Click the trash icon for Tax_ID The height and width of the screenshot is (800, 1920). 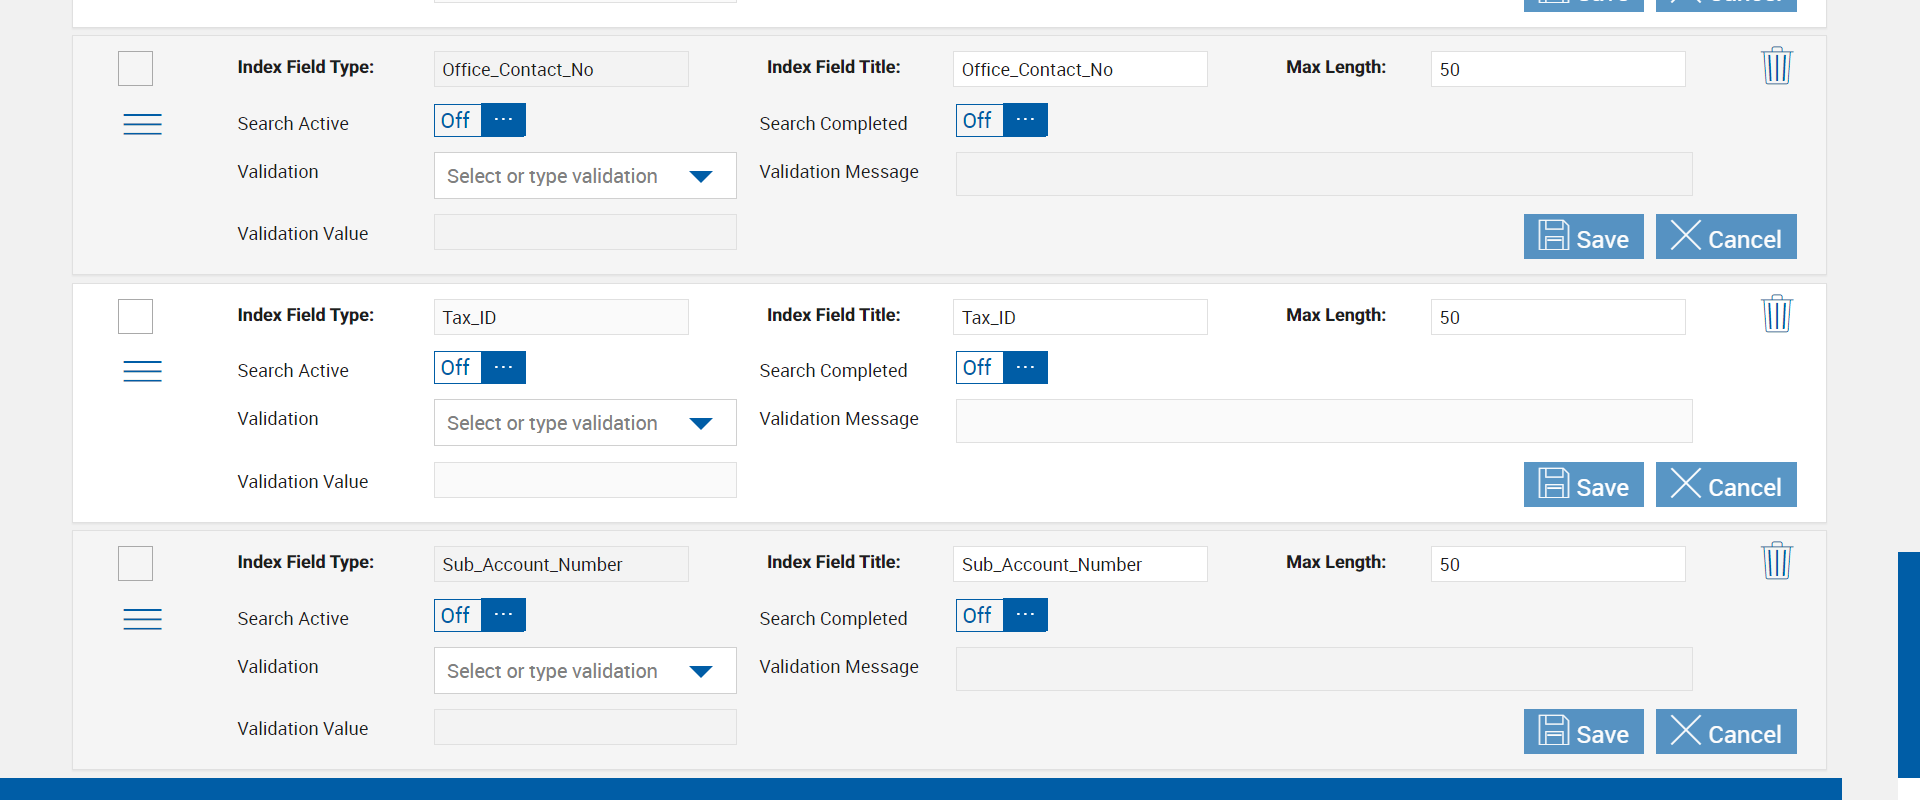[x=1776, y=314]
